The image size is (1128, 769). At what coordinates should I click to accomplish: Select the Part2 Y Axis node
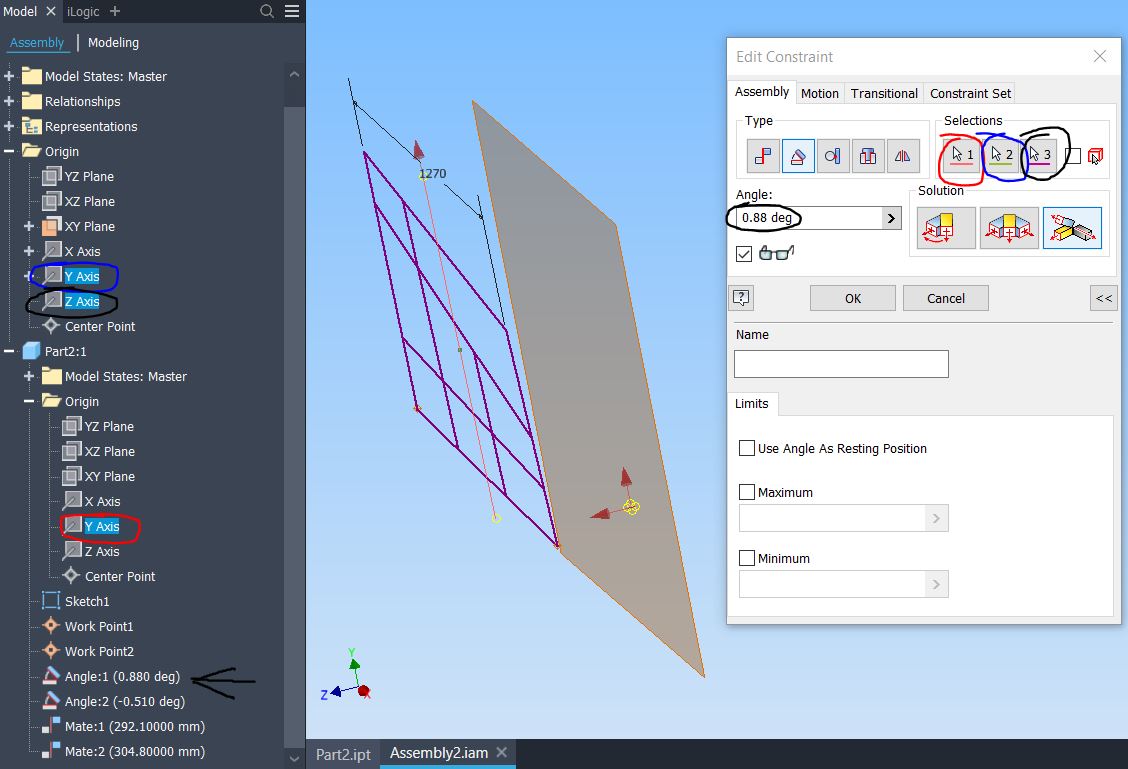coord(101,527)
